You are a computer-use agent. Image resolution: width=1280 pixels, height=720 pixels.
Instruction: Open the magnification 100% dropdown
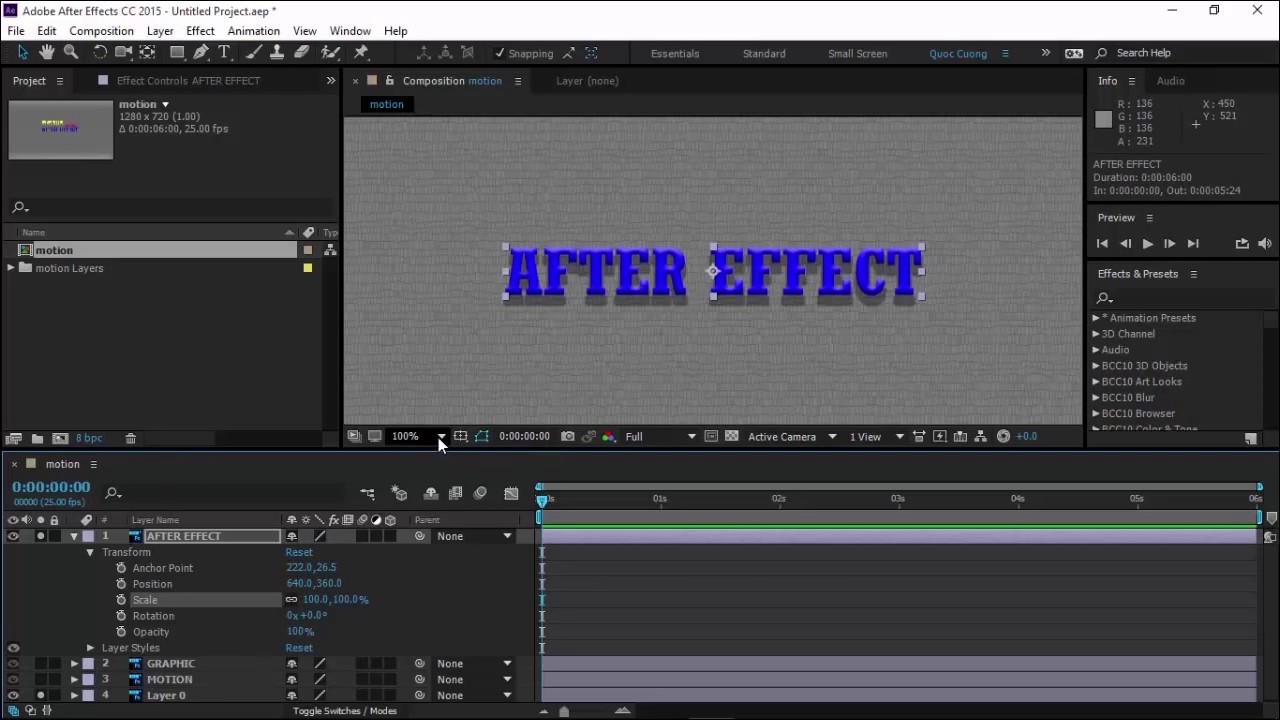click(x=418, y=437)
